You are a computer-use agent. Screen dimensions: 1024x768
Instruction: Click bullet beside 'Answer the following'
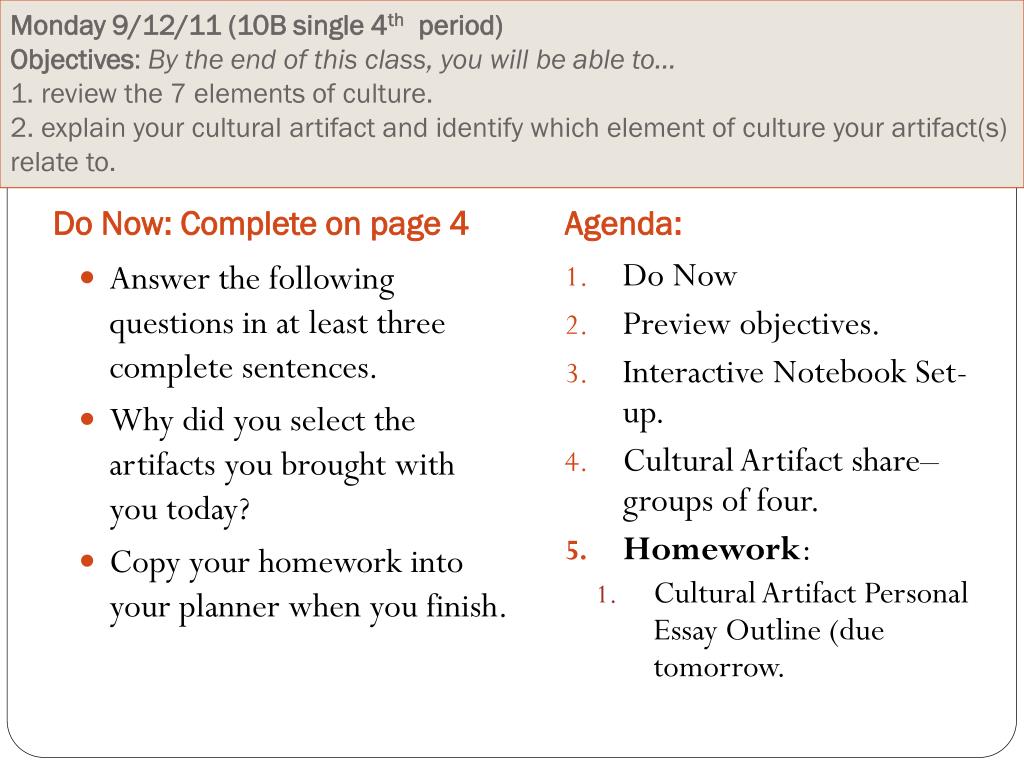pyautogui.click(x=88, y=278)
